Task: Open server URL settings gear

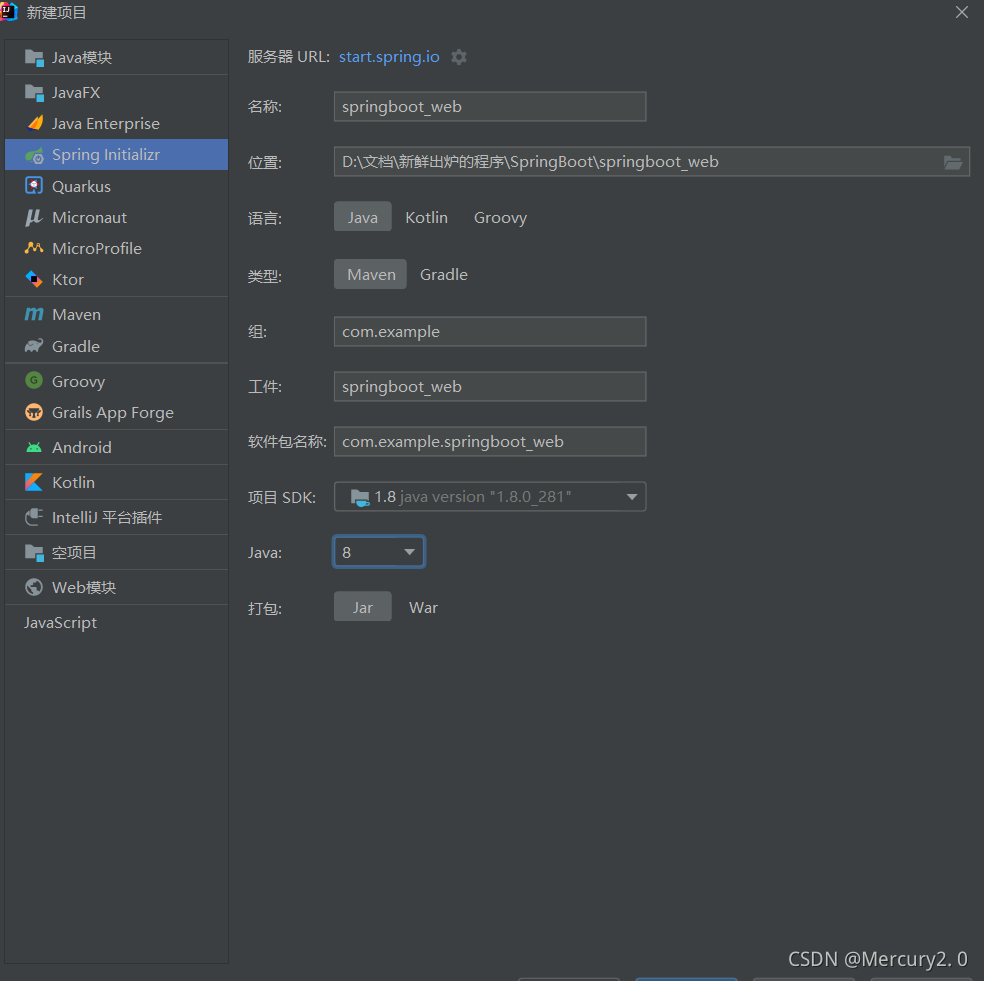Action: tap(459, 57)
